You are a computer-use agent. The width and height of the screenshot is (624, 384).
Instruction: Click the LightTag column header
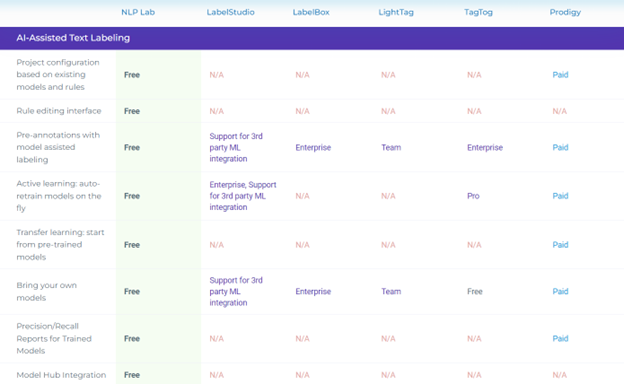point(396,12)
